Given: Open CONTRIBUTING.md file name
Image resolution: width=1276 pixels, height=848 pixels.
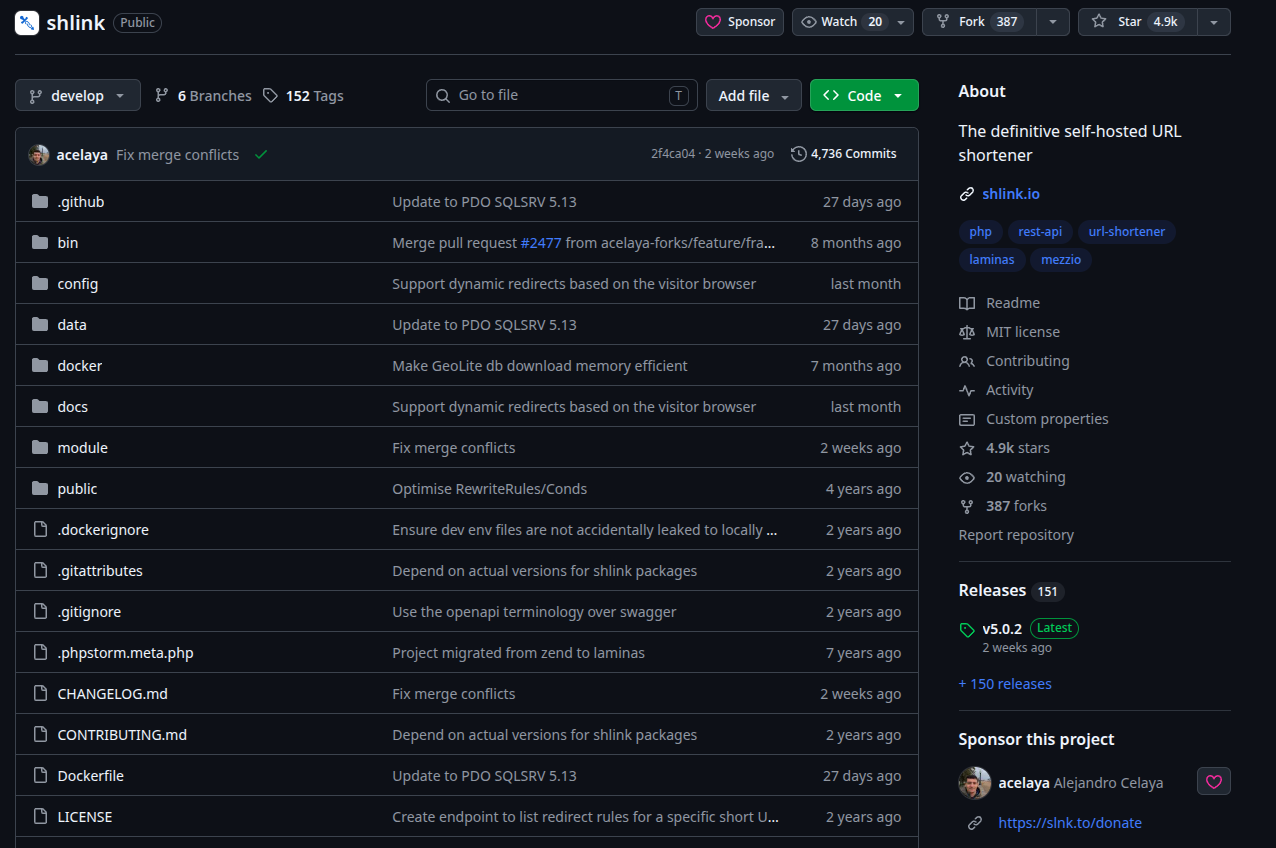Looking at the screenshot, I should point(122,735).
